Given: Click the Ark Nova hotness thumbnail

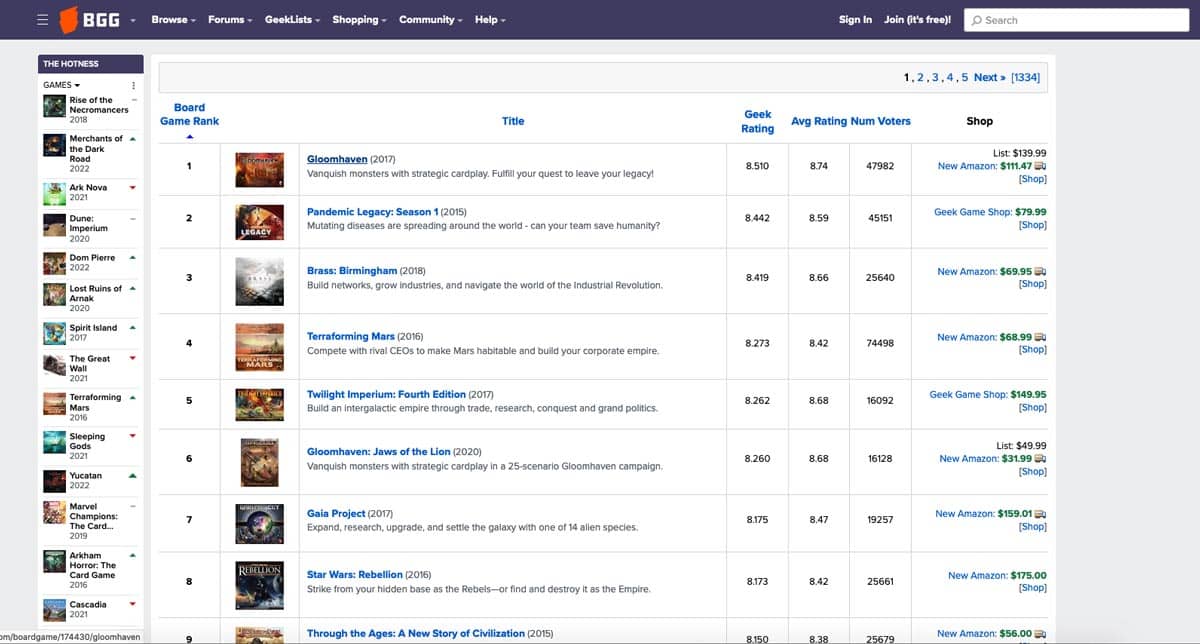Looking at the screenshot, I should click(54, 192).
